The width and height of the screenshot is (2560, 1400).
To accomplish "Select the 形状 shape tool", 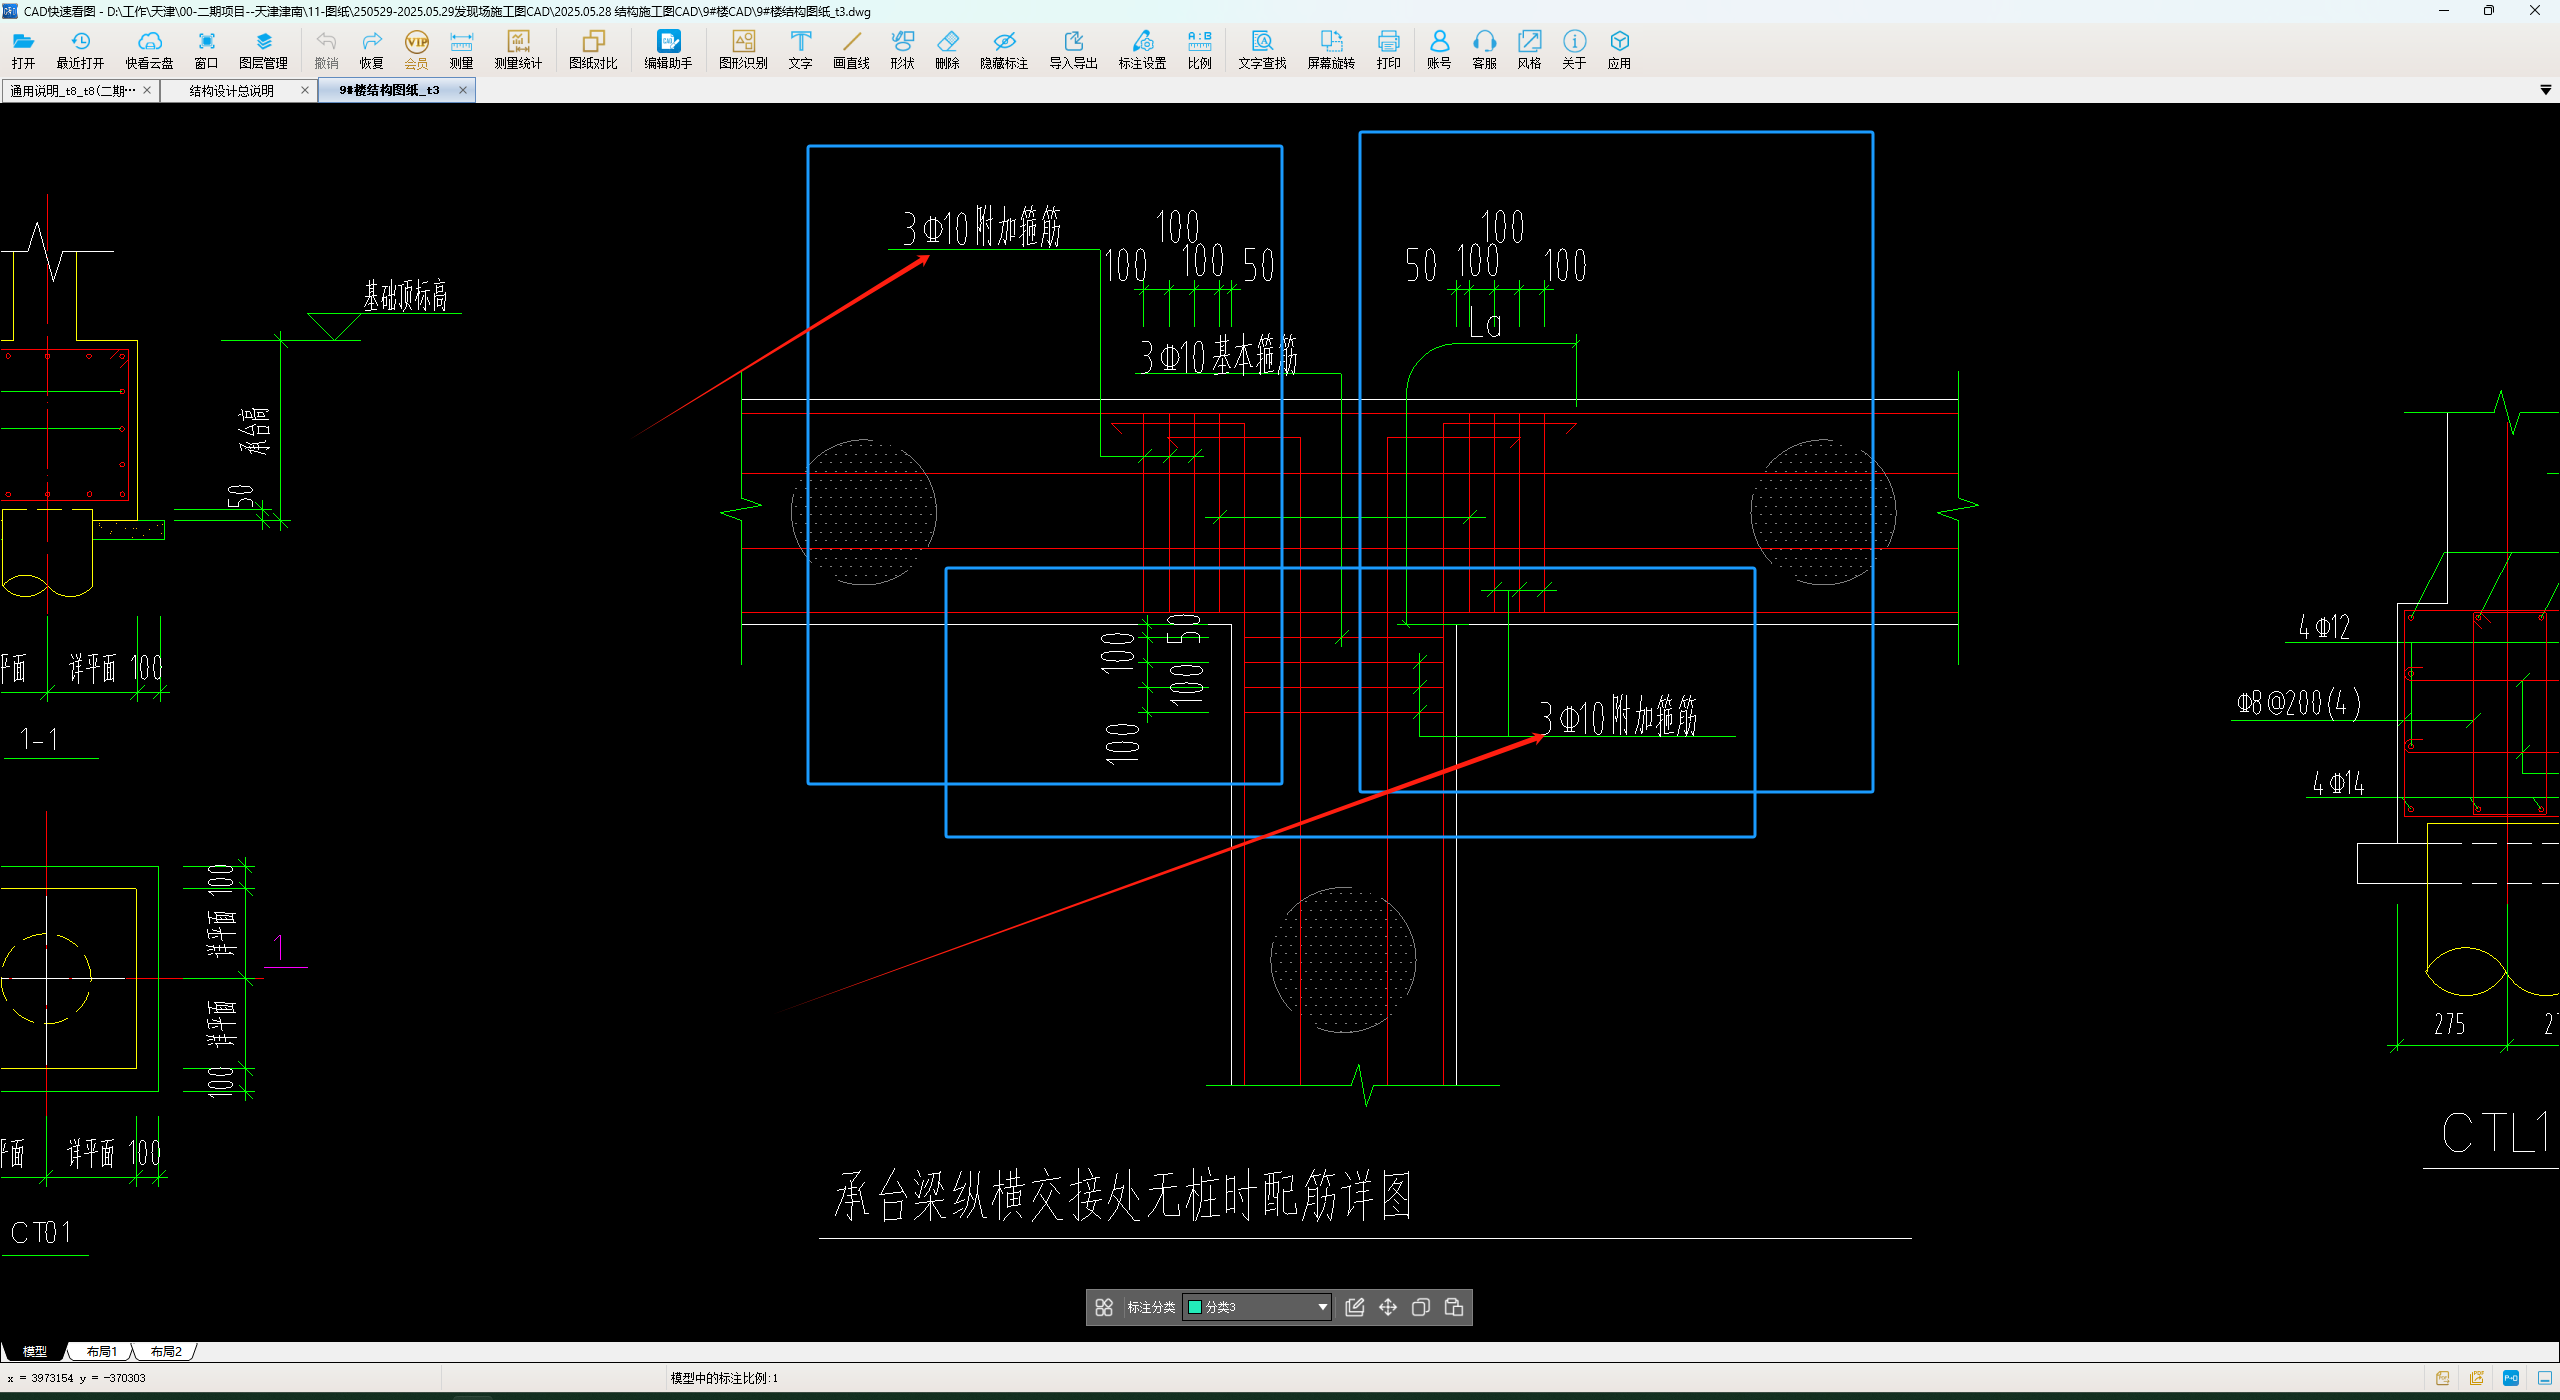I will (902, 49).
